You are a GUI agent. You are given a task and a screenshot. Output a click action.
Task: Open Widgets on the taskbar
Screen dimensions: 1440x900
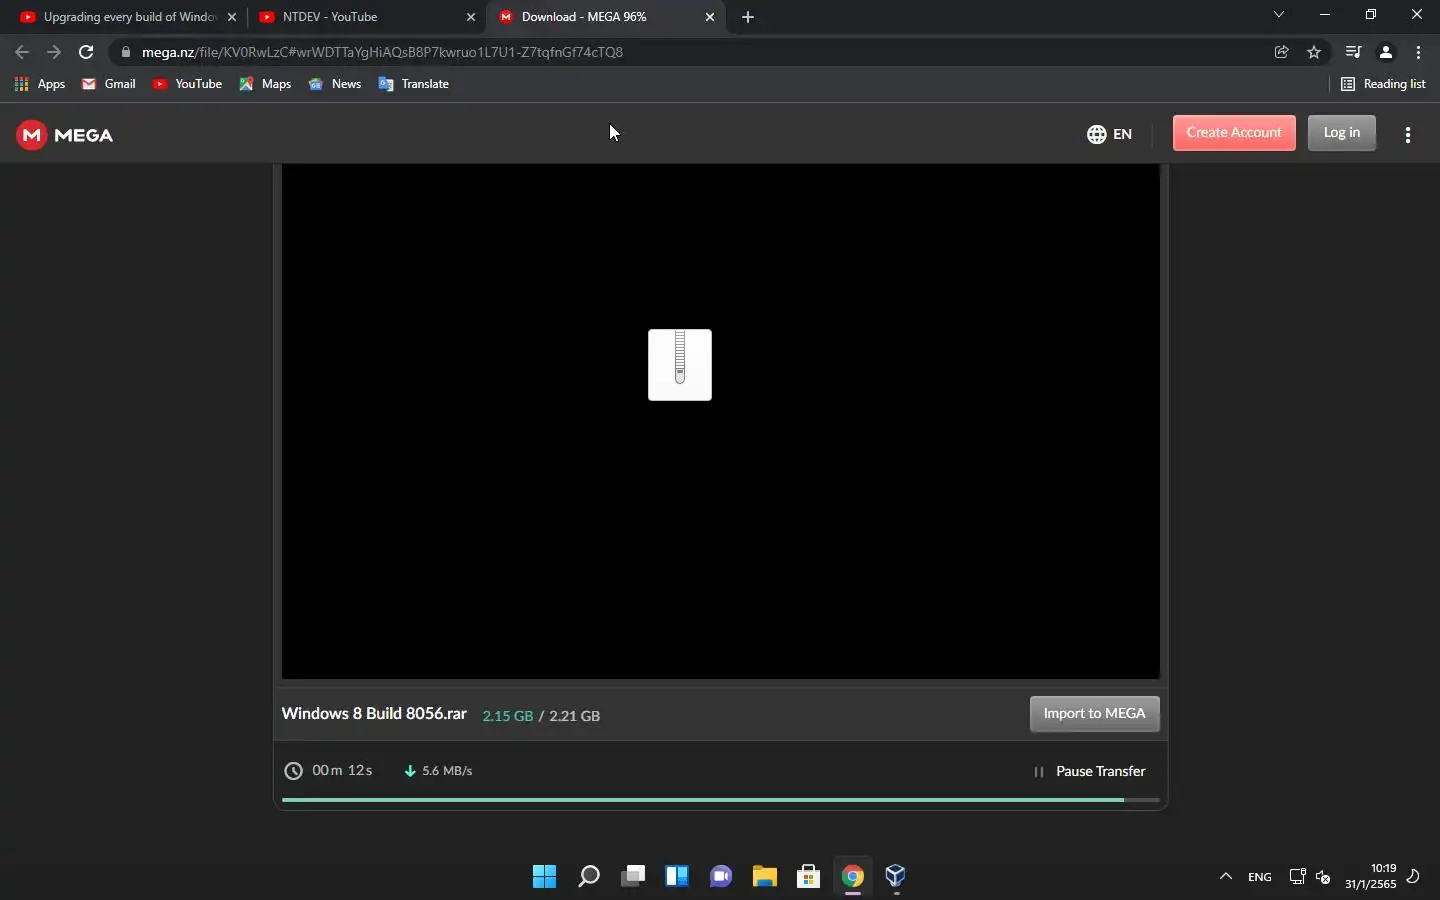coord(677,877)
